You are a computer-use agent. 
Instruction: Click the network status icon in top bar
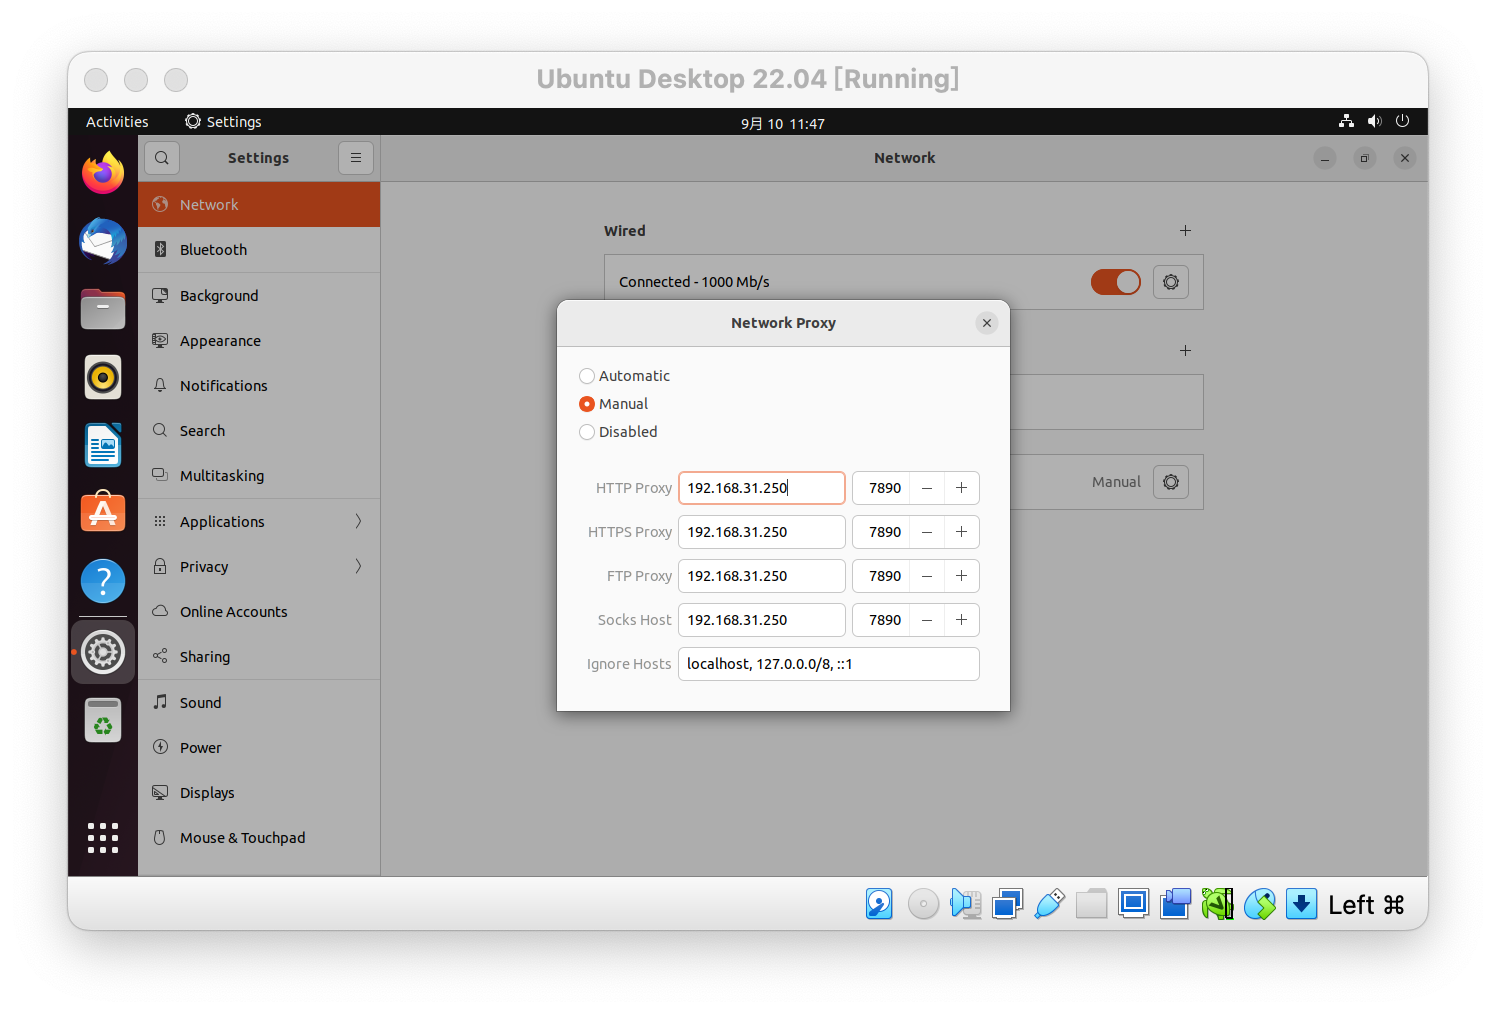click(1346, 121)
